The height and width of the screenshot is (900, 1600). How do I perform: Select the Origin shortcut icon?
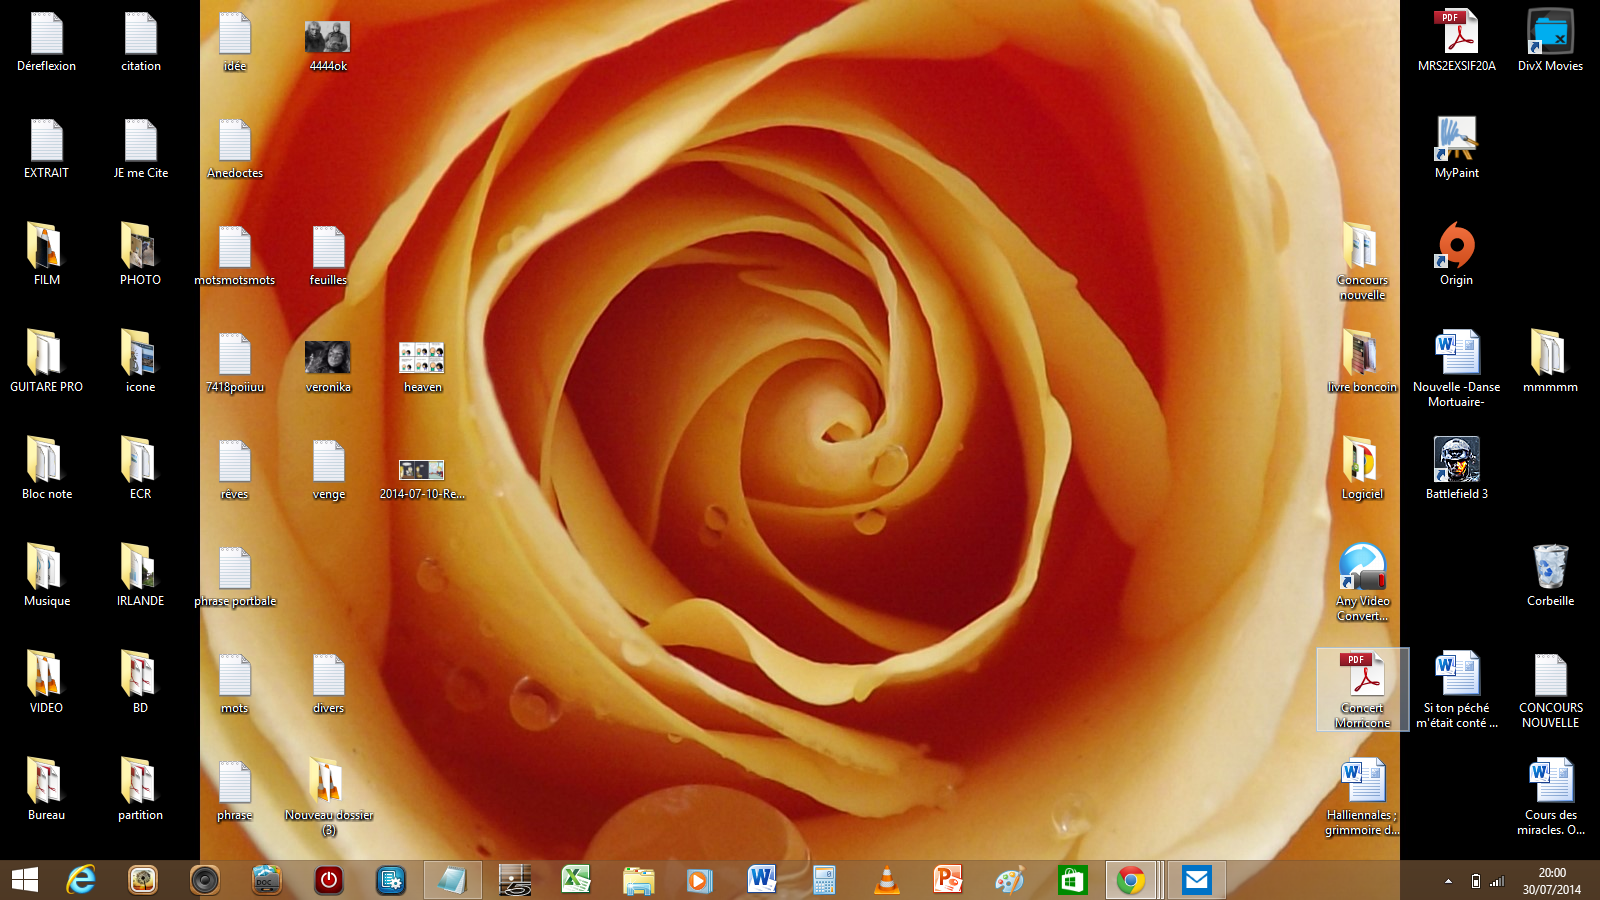pos(1457,255)
